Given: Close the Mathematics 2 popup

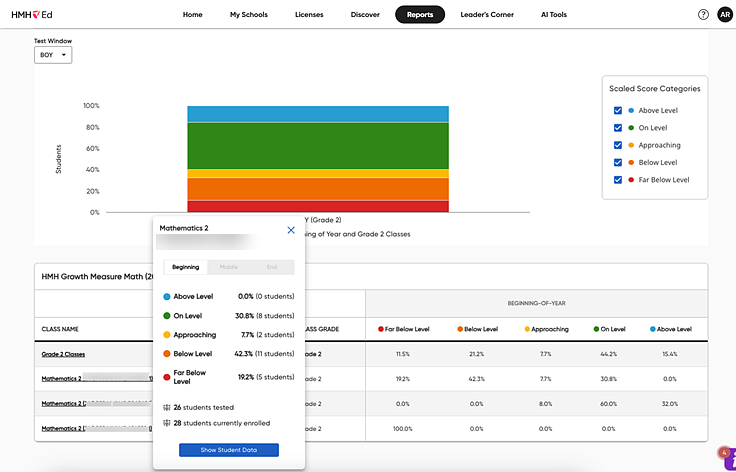Looking at the screenshot, I should coord(291,230).
